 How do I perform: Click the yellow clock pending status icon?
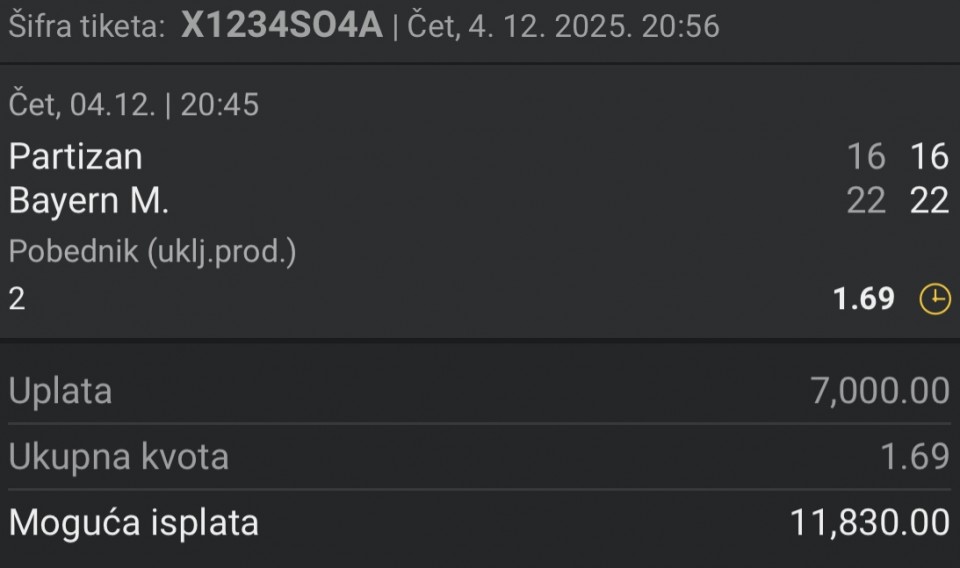click(934, 299)
